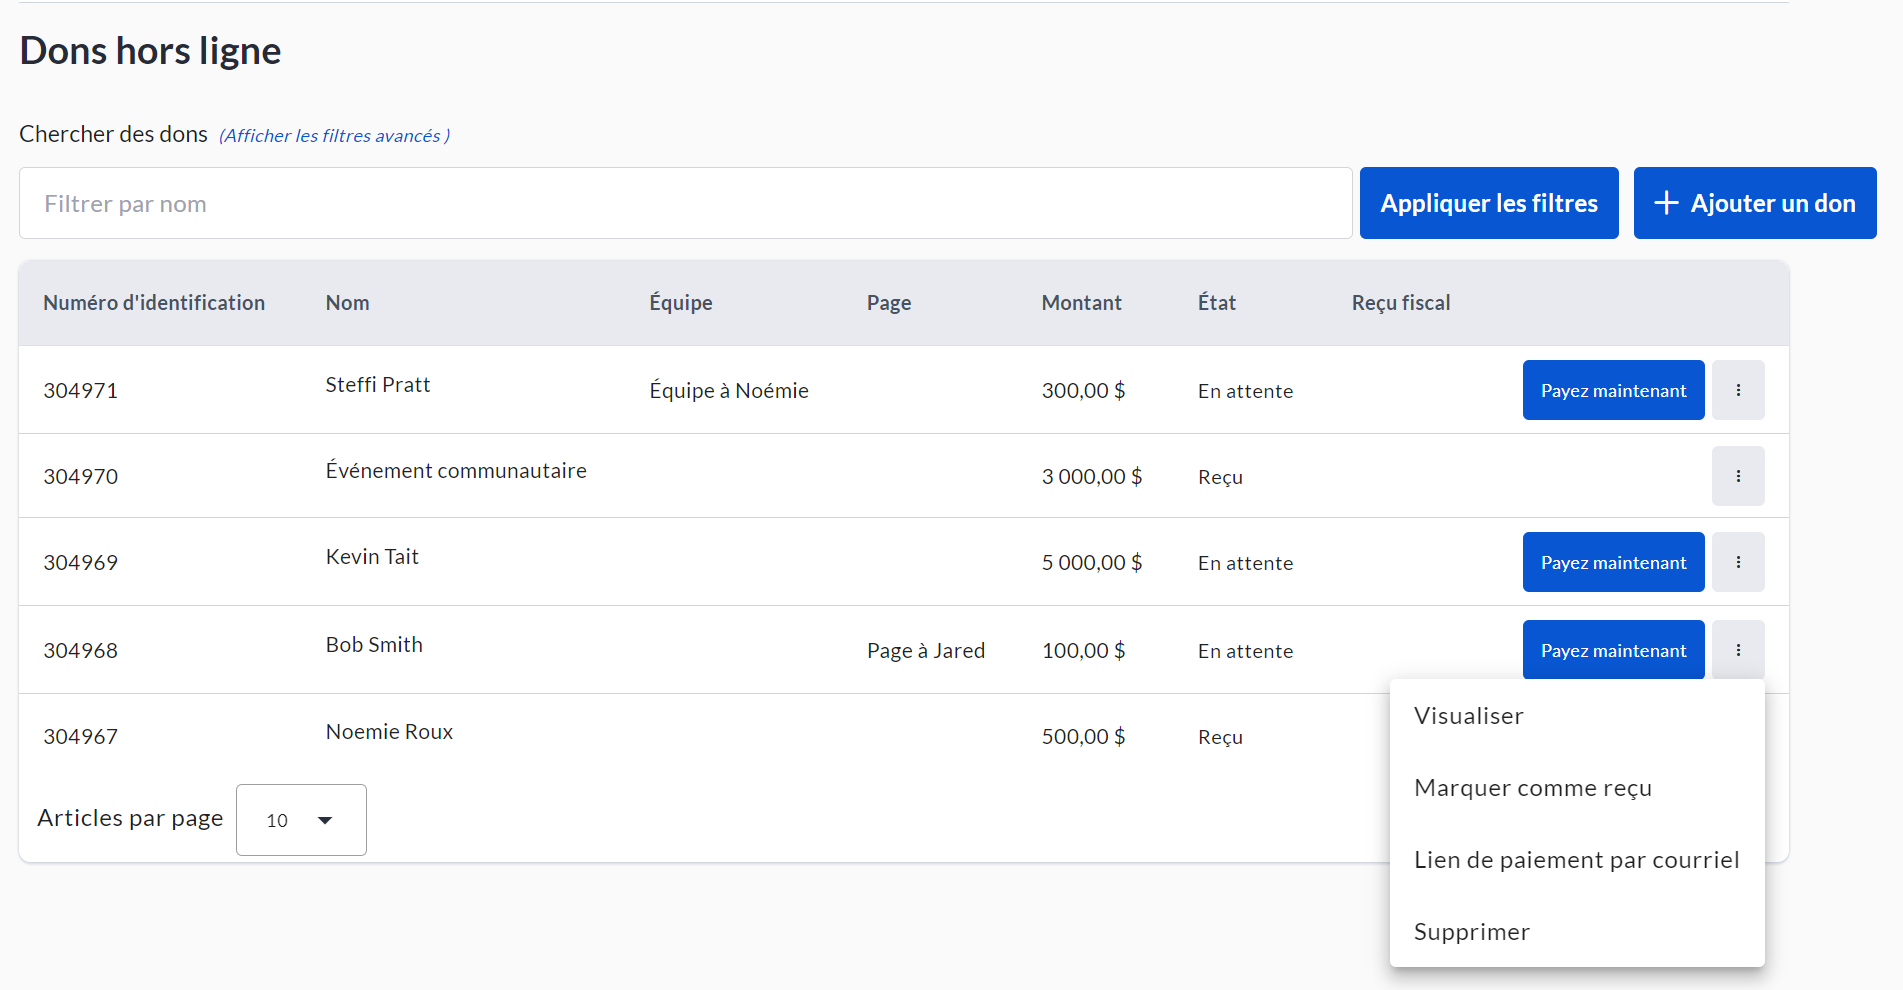
Task: Choose Supprimer from the dropdown menu
Action: (x=1471, y=932)
